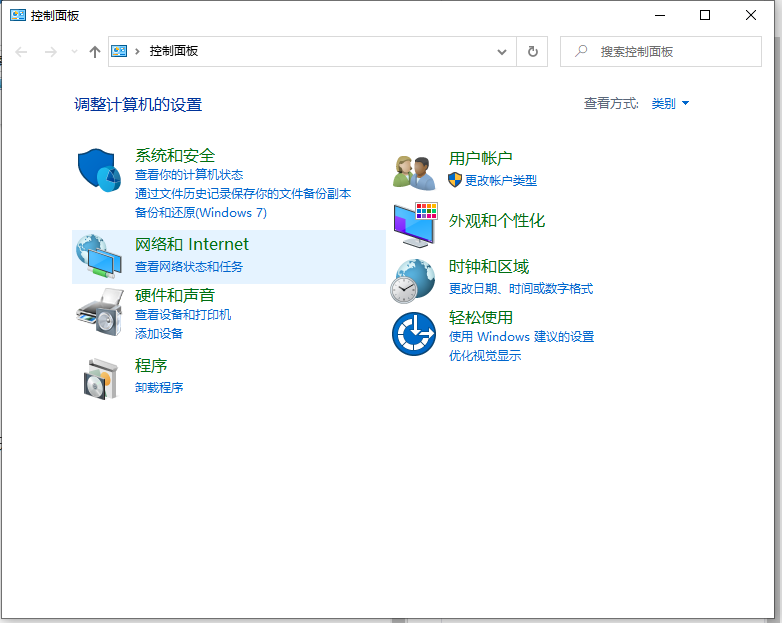Click the Hardware and Sound printer icon
782x623 pixels.
point(99,313)
